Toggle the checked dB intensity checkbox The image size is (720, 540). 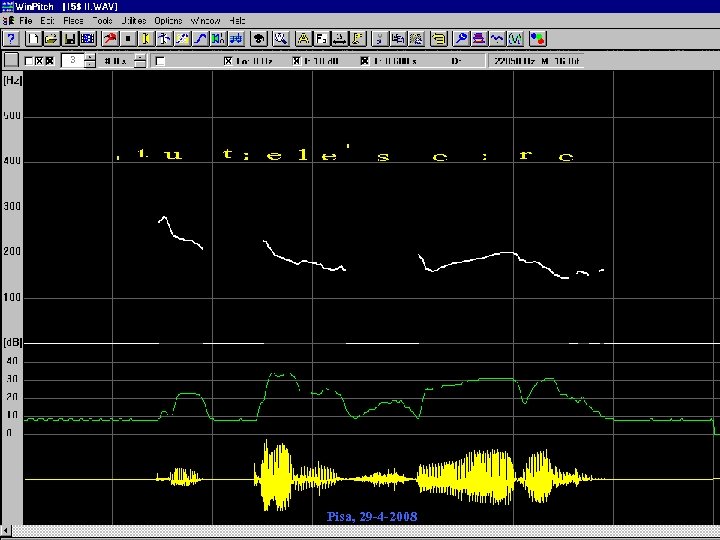(297, 61)
